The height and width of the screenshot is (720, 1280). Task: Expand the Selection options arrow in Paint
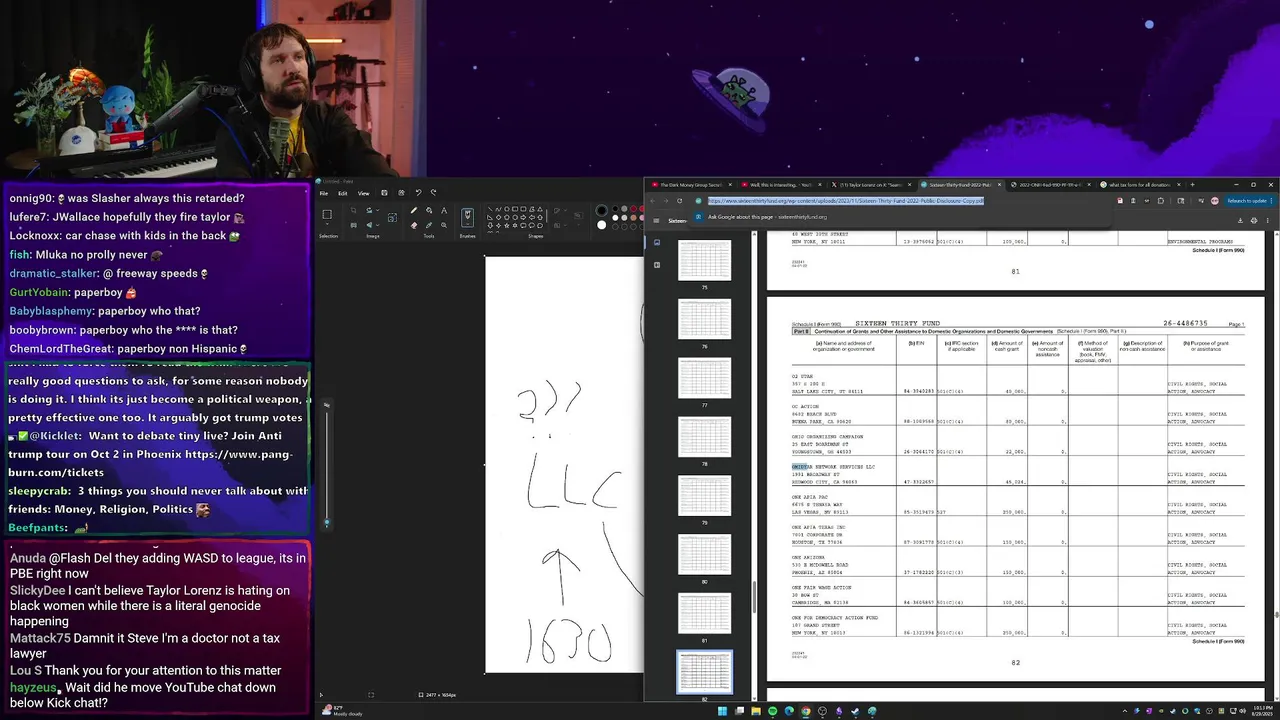point(327,225)
